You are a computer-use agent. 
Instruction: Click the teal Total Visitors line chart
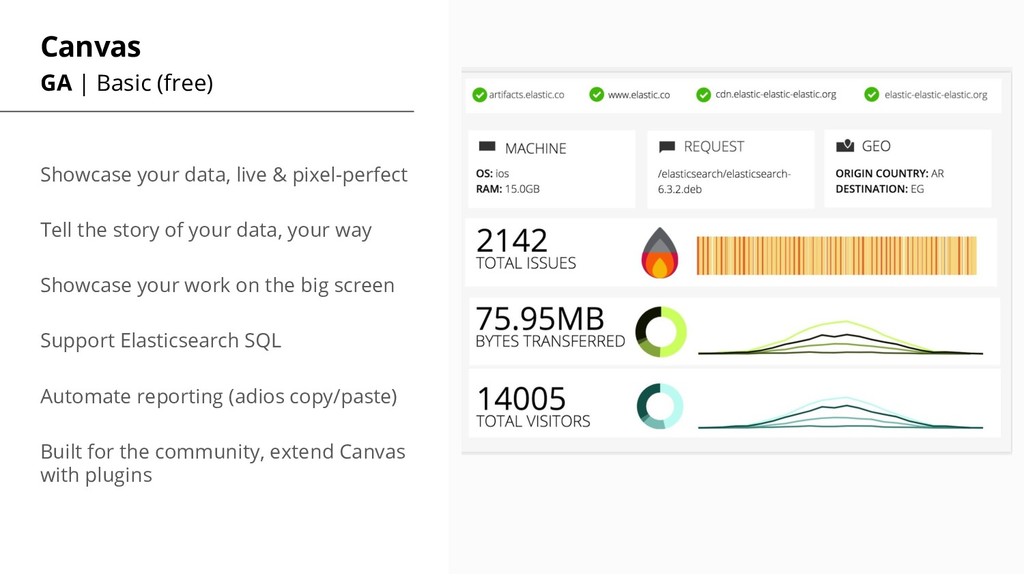(840, 413)
